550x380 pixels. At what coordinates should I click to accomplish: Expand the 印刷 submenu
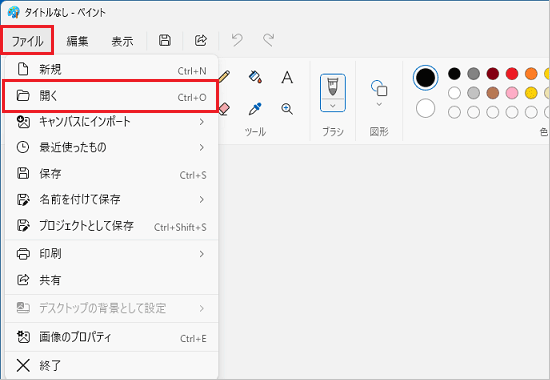[112, 254]
